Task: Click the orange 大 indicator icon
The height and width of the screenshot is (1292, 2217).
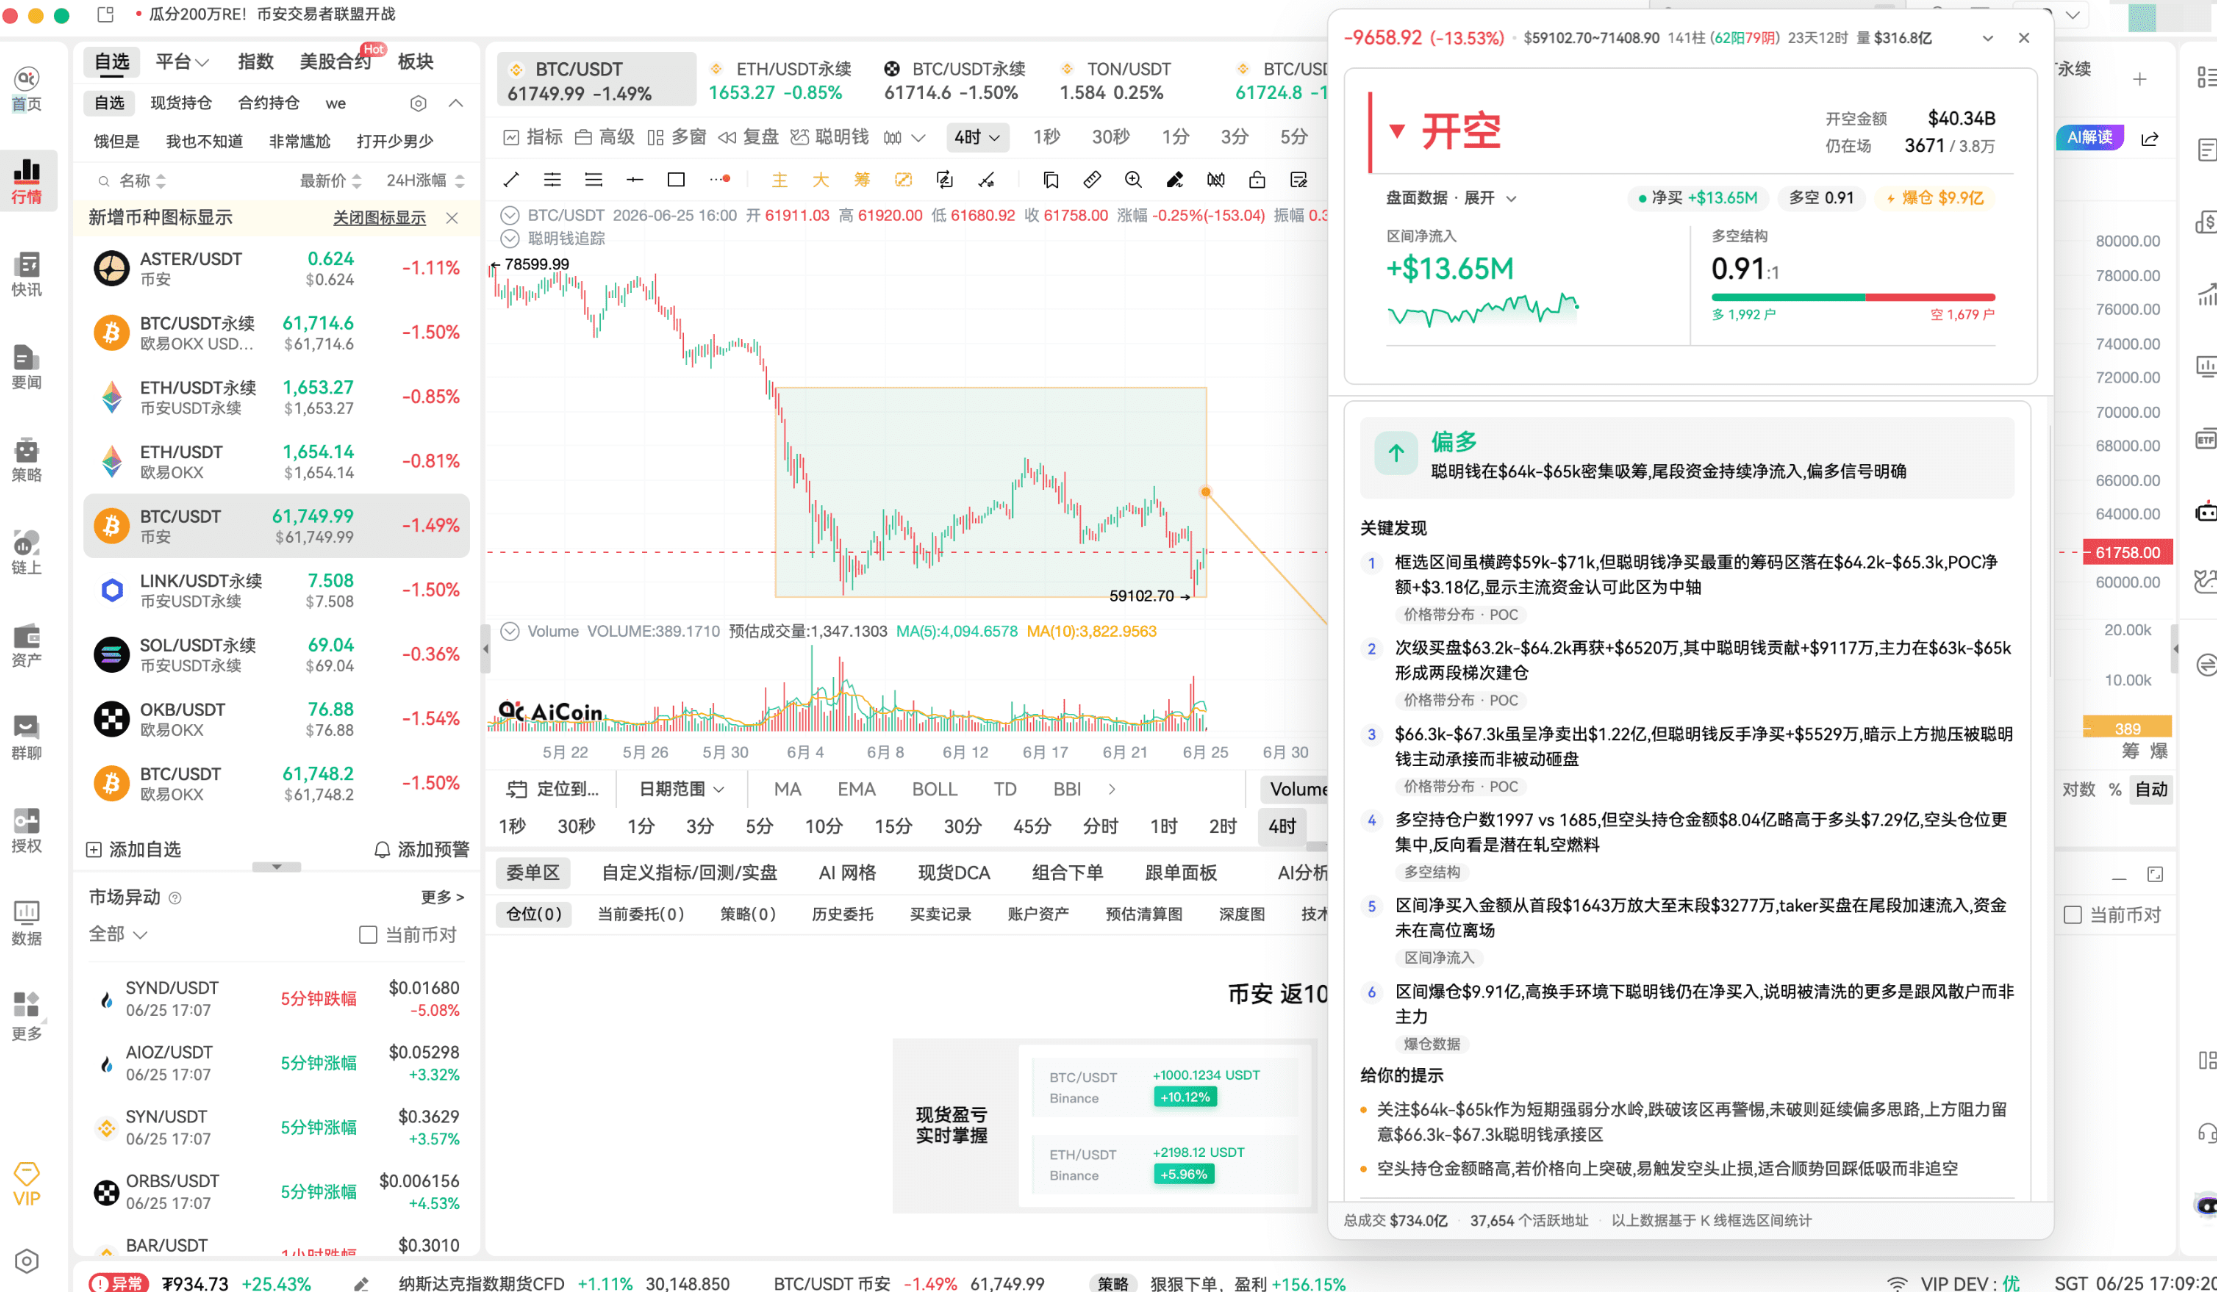Action: pyautogui.click(x=820, y=180)
